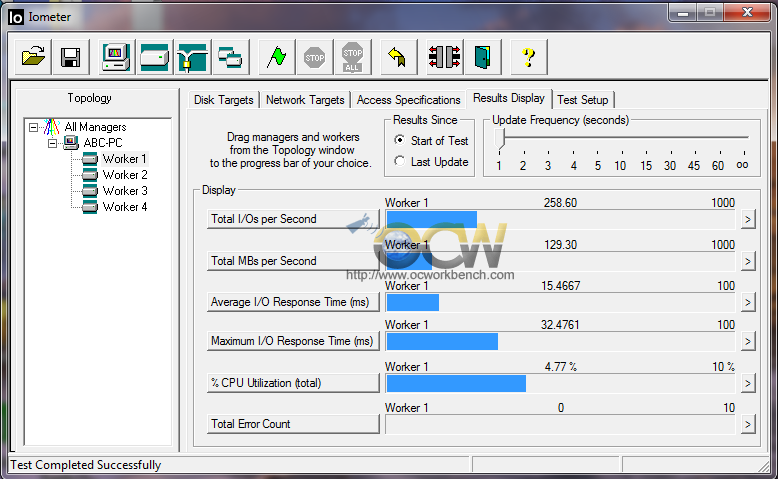Click the Total Error Count empty bar

click(560, 424)
